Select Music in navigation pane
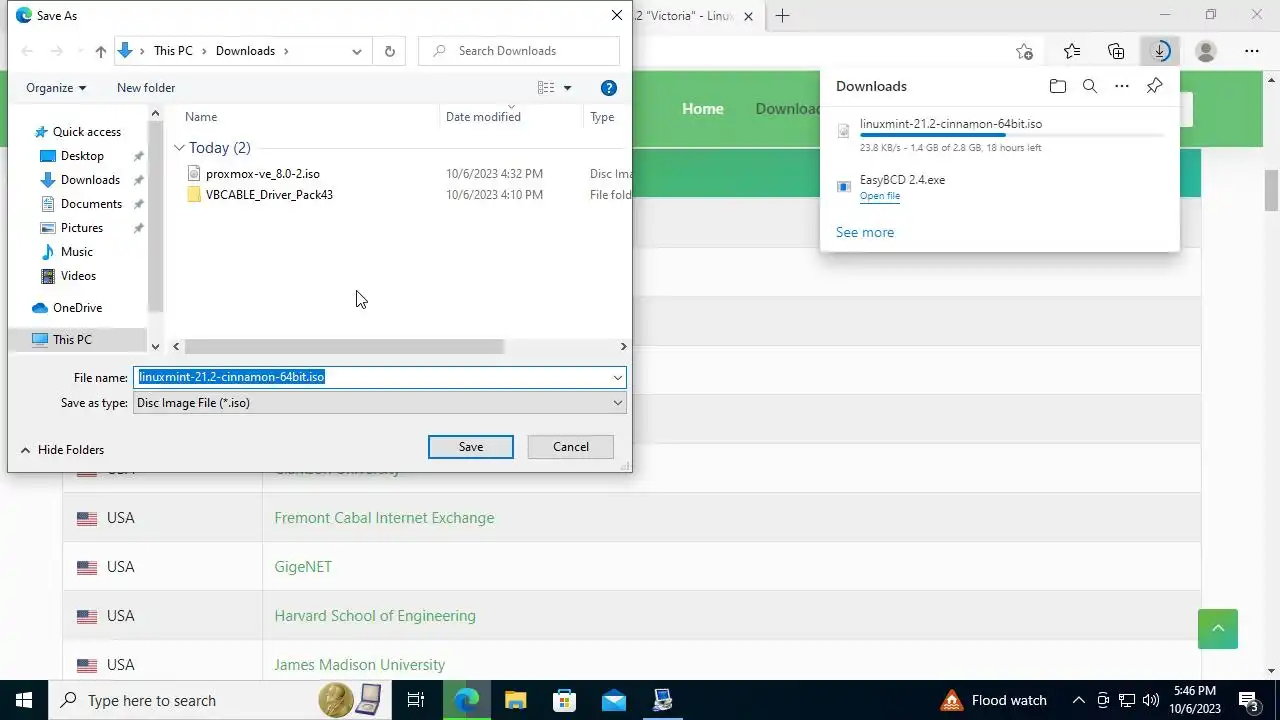Screen dimensions: 1280x720 pyautogui.click(x=76, y=252)
